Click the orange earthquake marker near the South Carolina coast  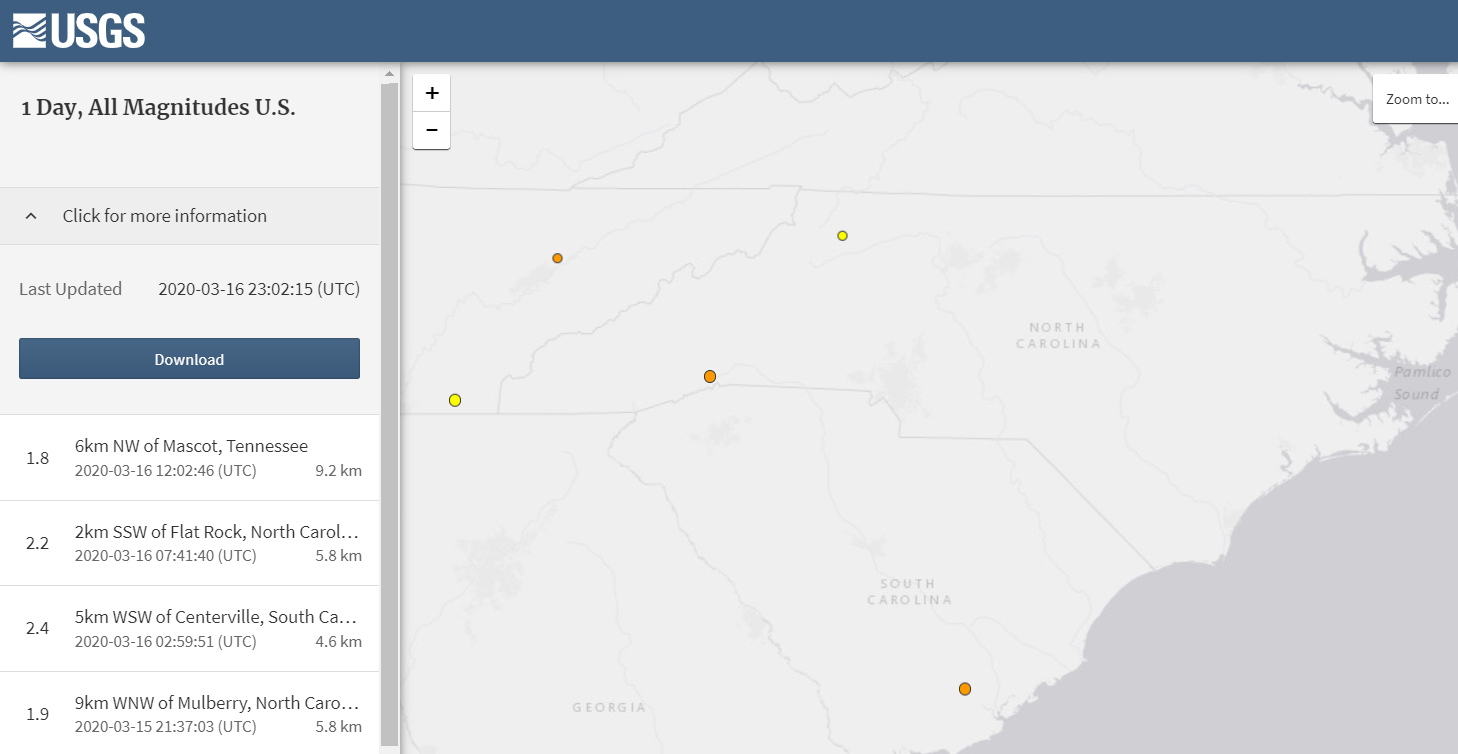click(x=965, y=689)
